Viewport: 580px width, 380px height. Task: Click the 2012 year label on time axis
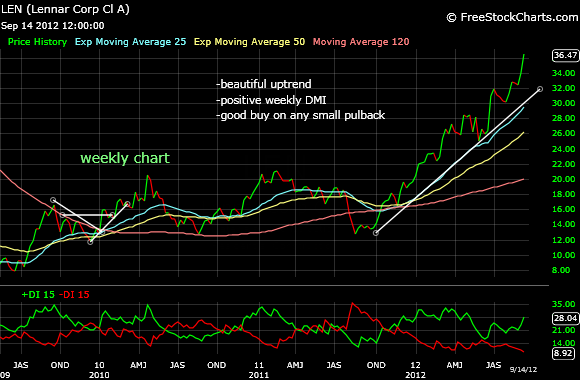(x=415, y=375)
